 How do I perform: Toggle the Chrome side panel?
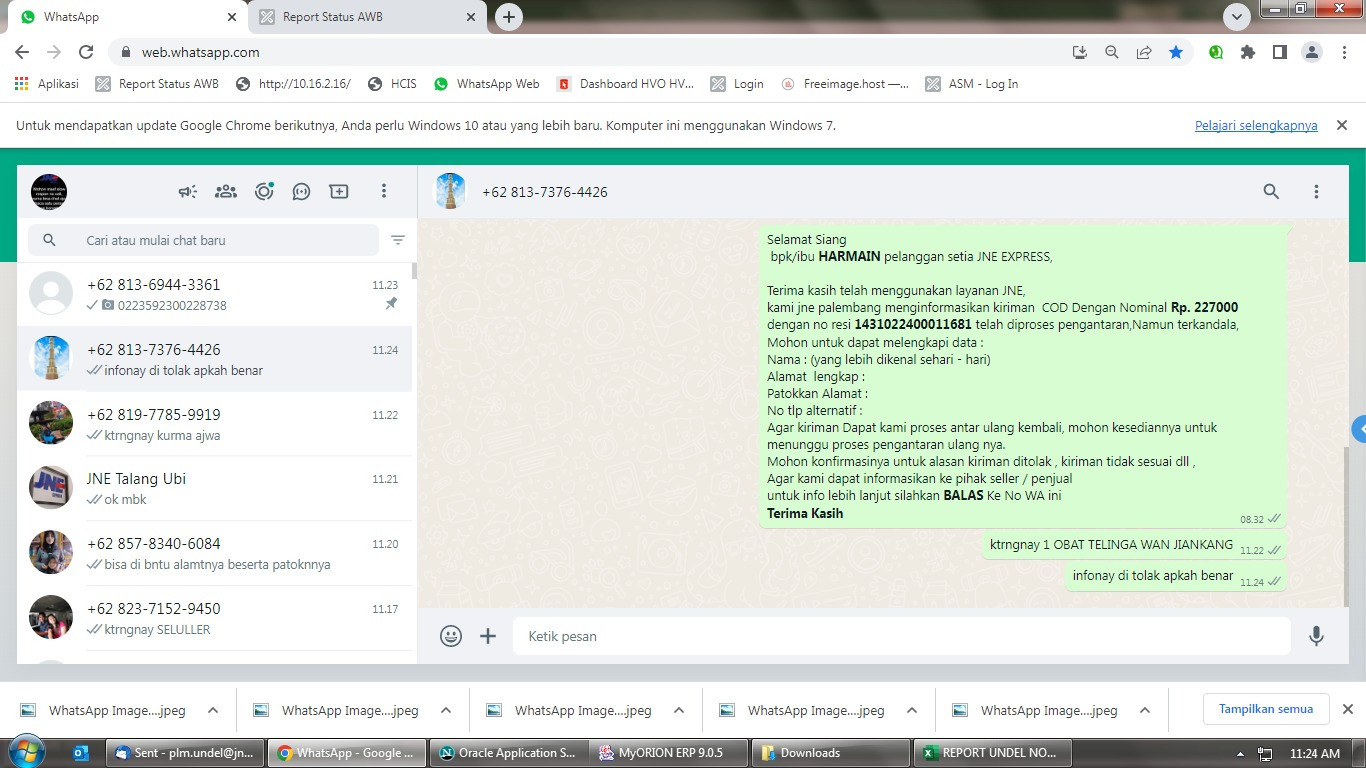(1279, 52)
